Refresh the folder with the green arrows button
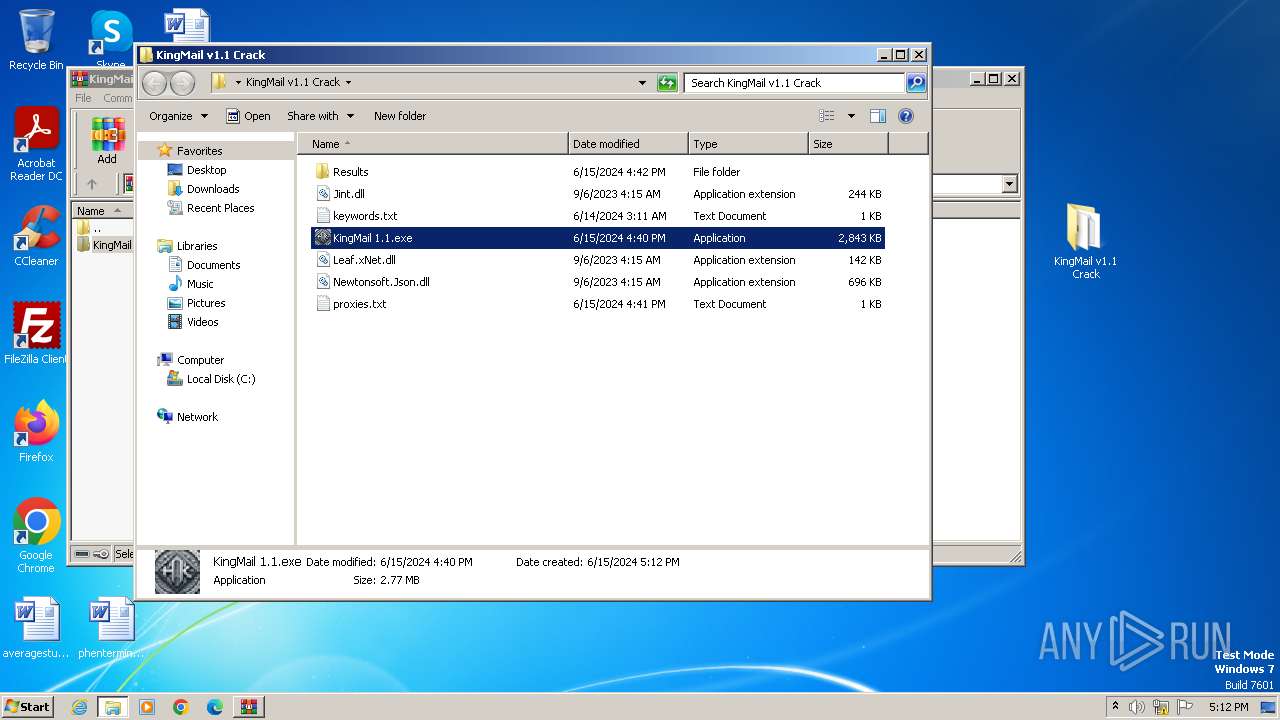Viewport: 1280px width, 720px height. (x=667, y=83)
